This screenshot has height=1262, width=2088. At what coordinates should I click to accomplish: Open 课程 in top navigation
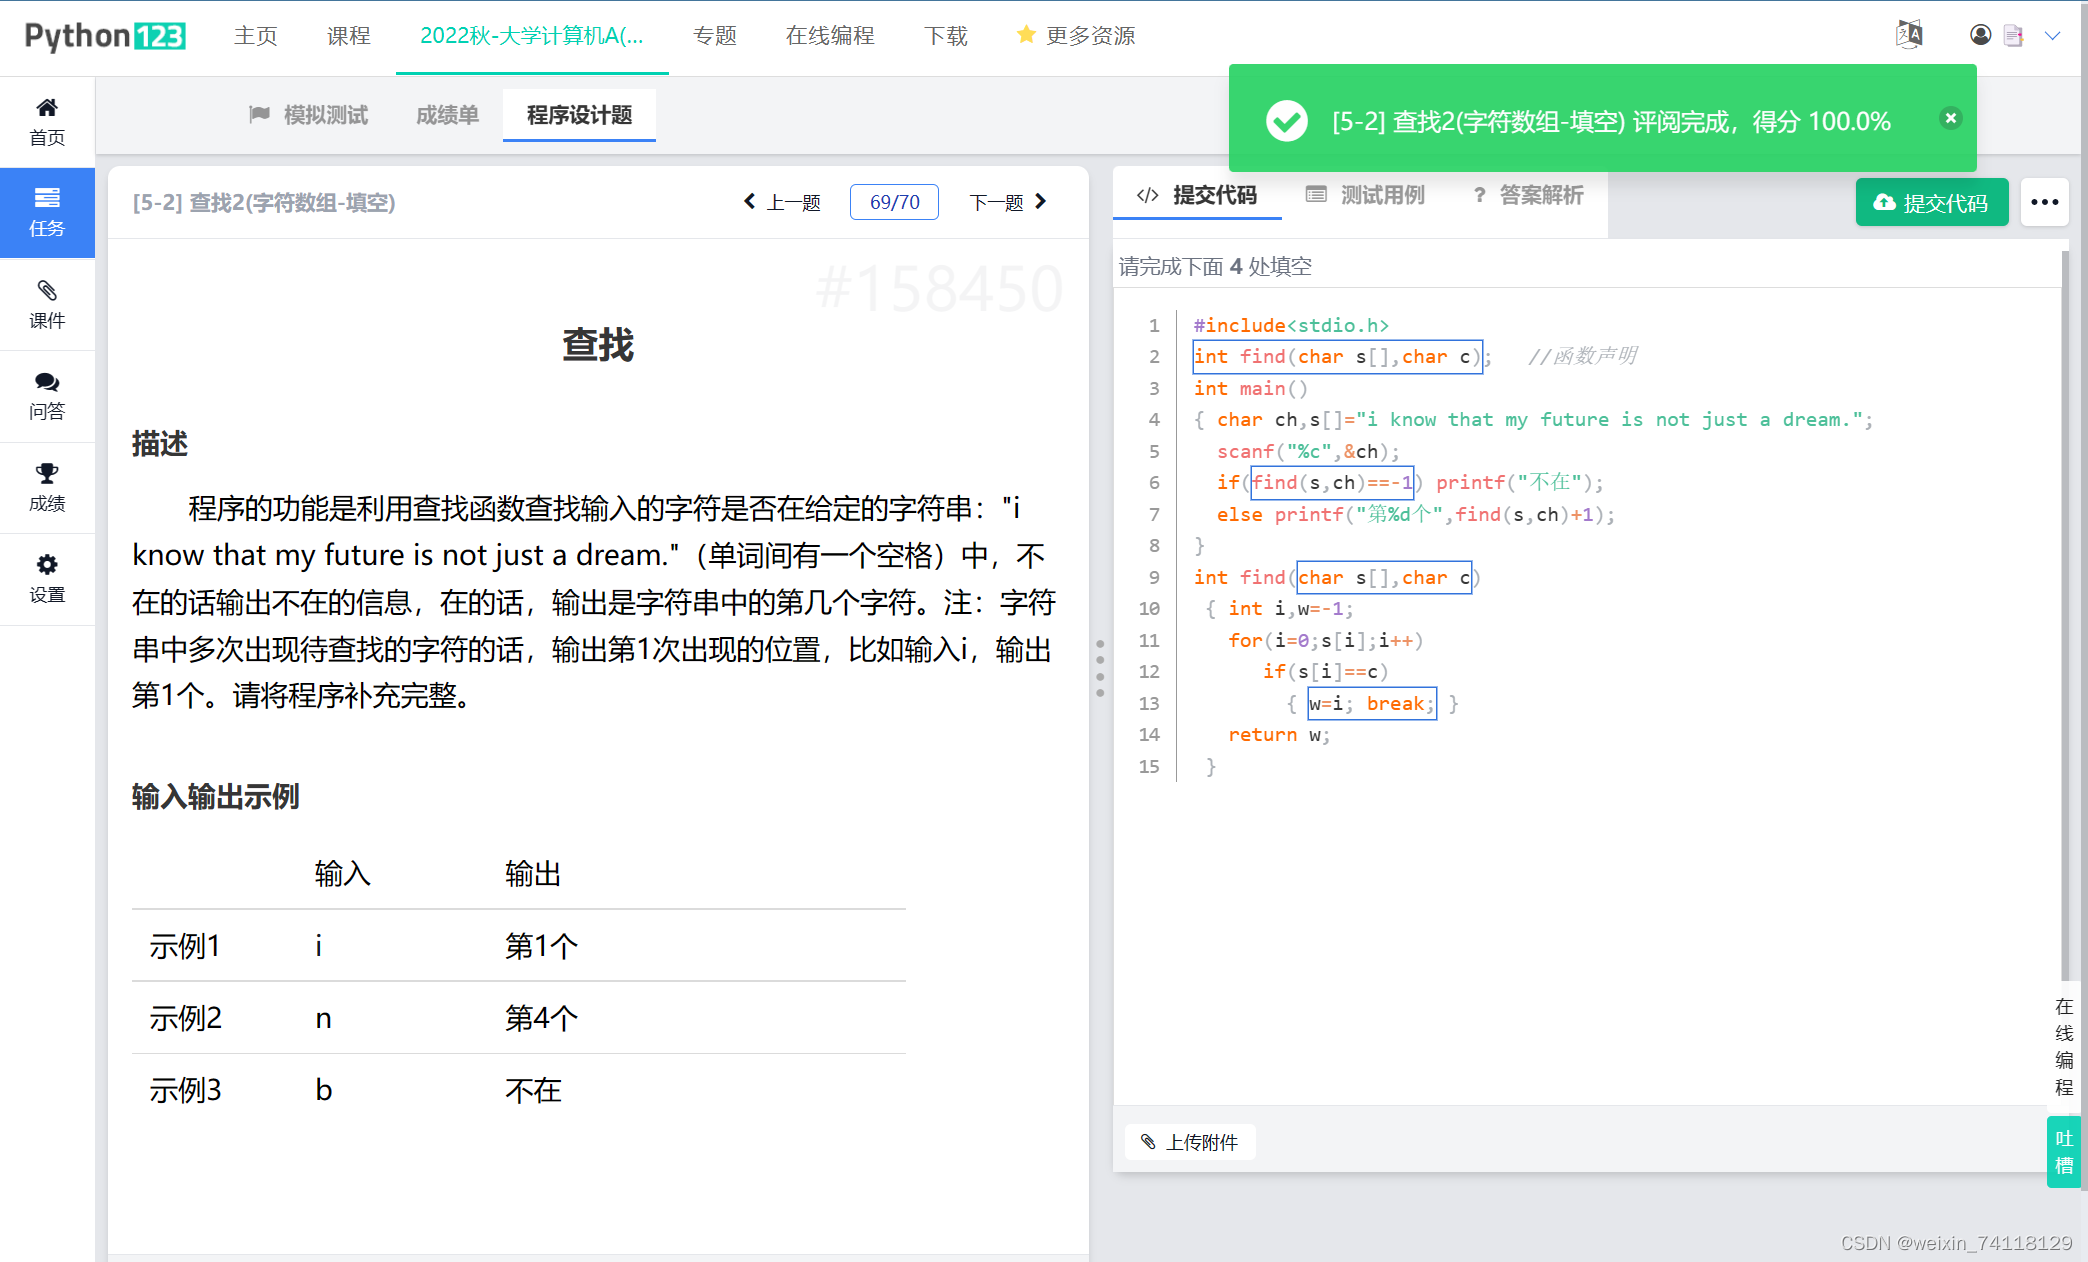[x=349, y=36]
